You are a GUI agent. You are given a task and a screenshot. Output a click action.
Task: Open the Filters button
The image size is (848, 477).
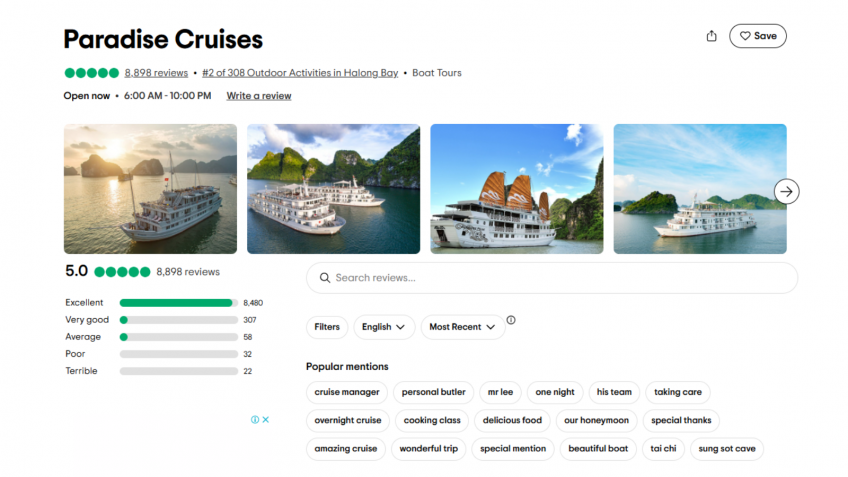point(327,327)
